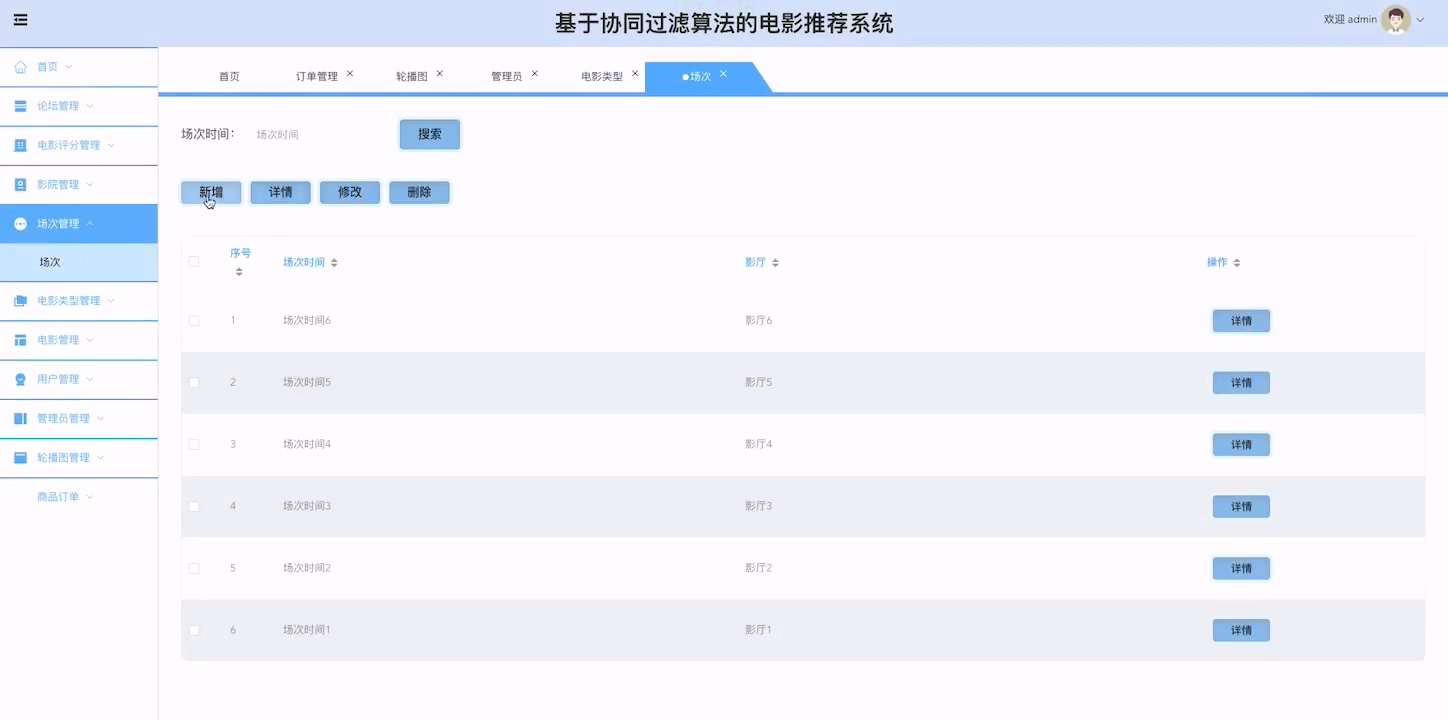Check the row for 场次时间3
The width and height of the screenshot is (1448, 720).
[x=194, y=506]
